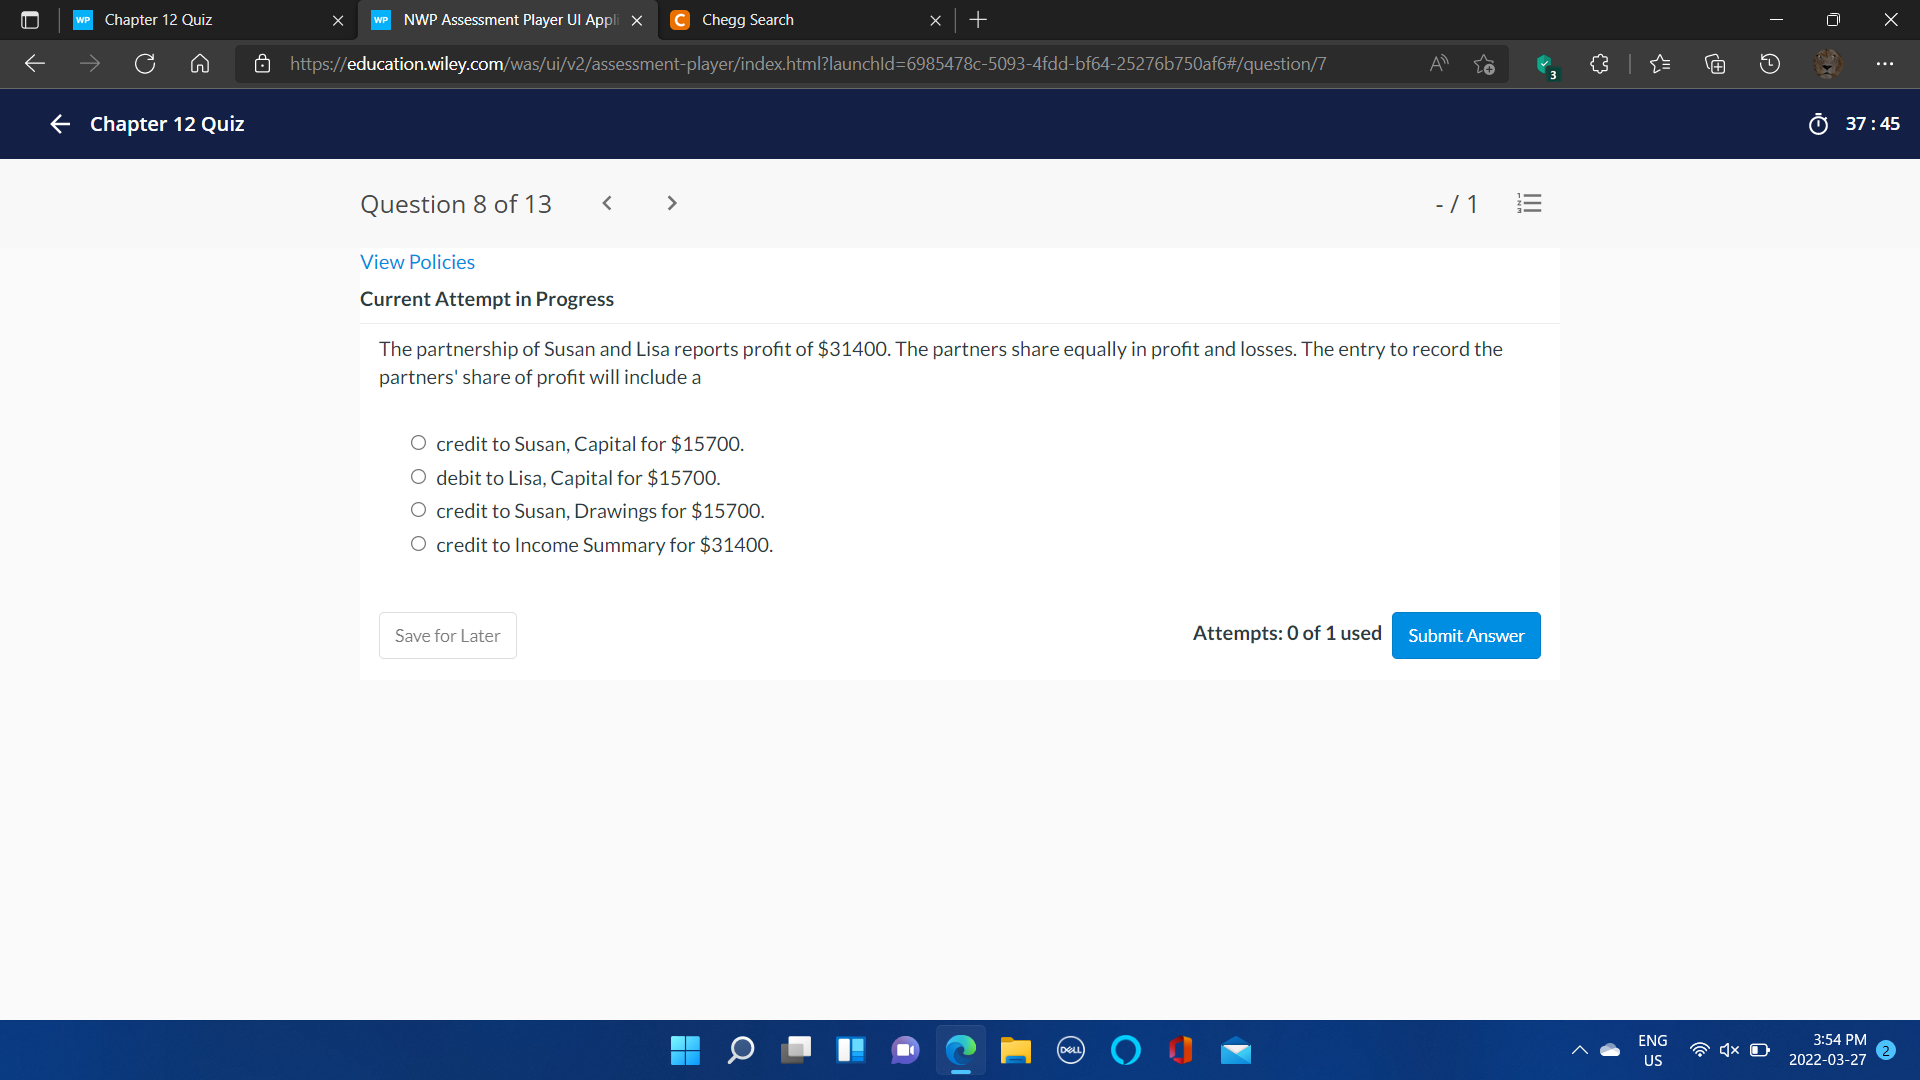The height and width of the screenshot is (1080, 1920).
Task: Click the browser refresh icon
Action: tap(145, 64)
